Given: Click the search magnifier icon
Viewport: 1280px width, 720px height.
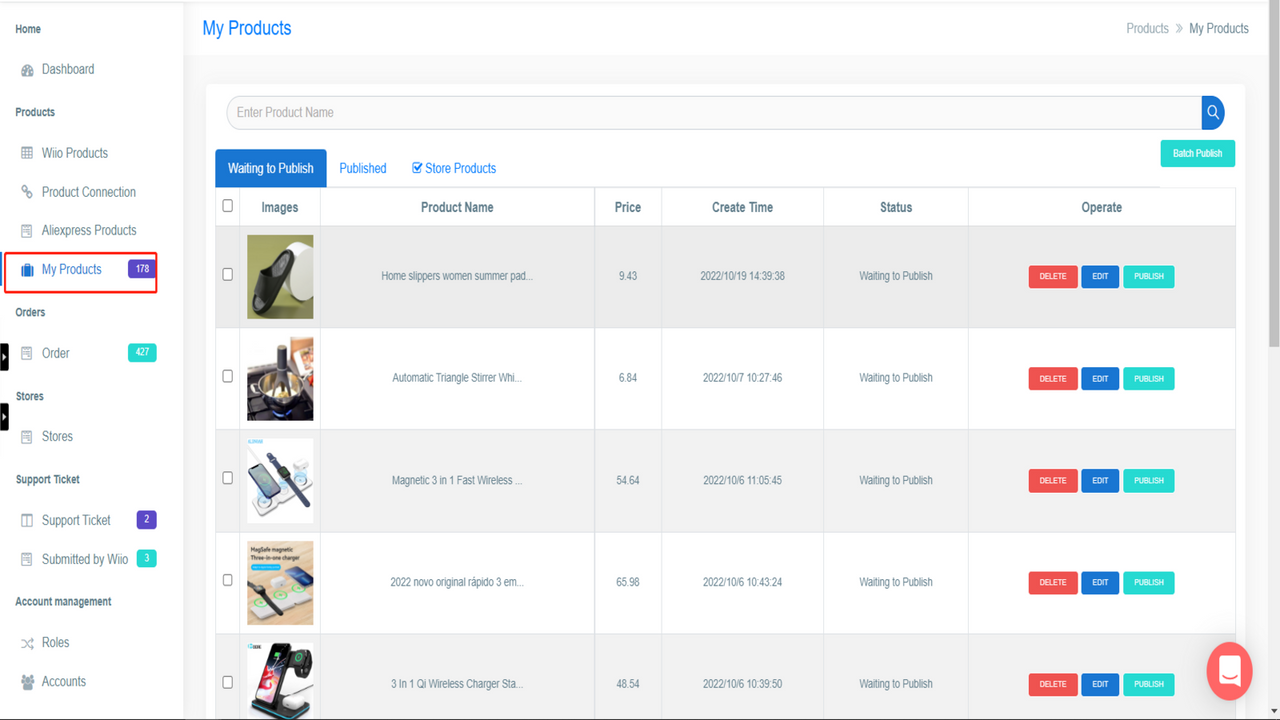Looking at the screenshot, I should tap(1212, 112).
